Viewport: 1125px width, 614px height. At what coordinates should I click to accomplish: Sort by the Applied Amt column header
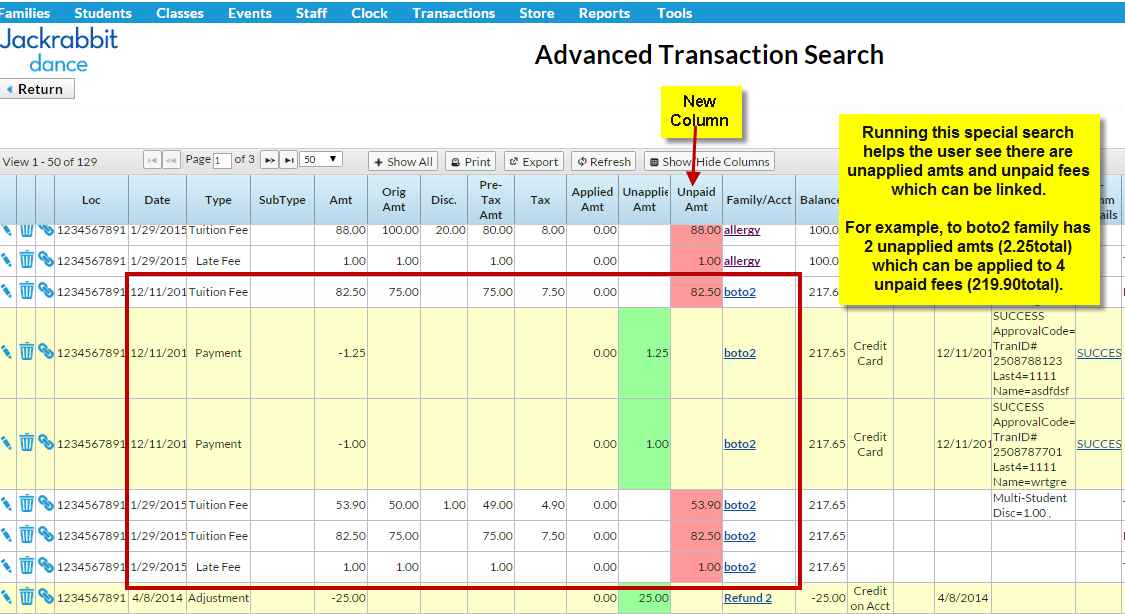pyautogui.click(x=592, y=199)
